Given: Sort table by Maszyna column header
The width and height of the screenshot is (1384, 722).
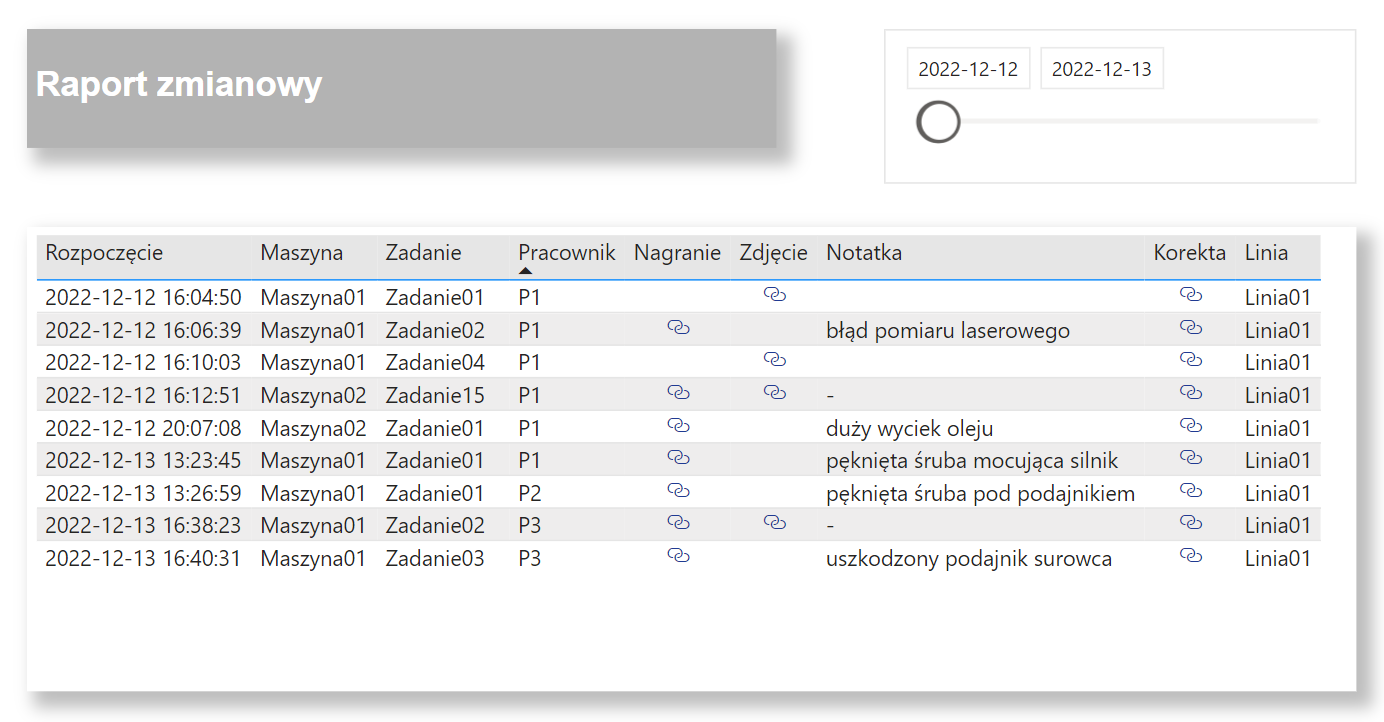Looking at the screenshot, I should click(302, 253).
